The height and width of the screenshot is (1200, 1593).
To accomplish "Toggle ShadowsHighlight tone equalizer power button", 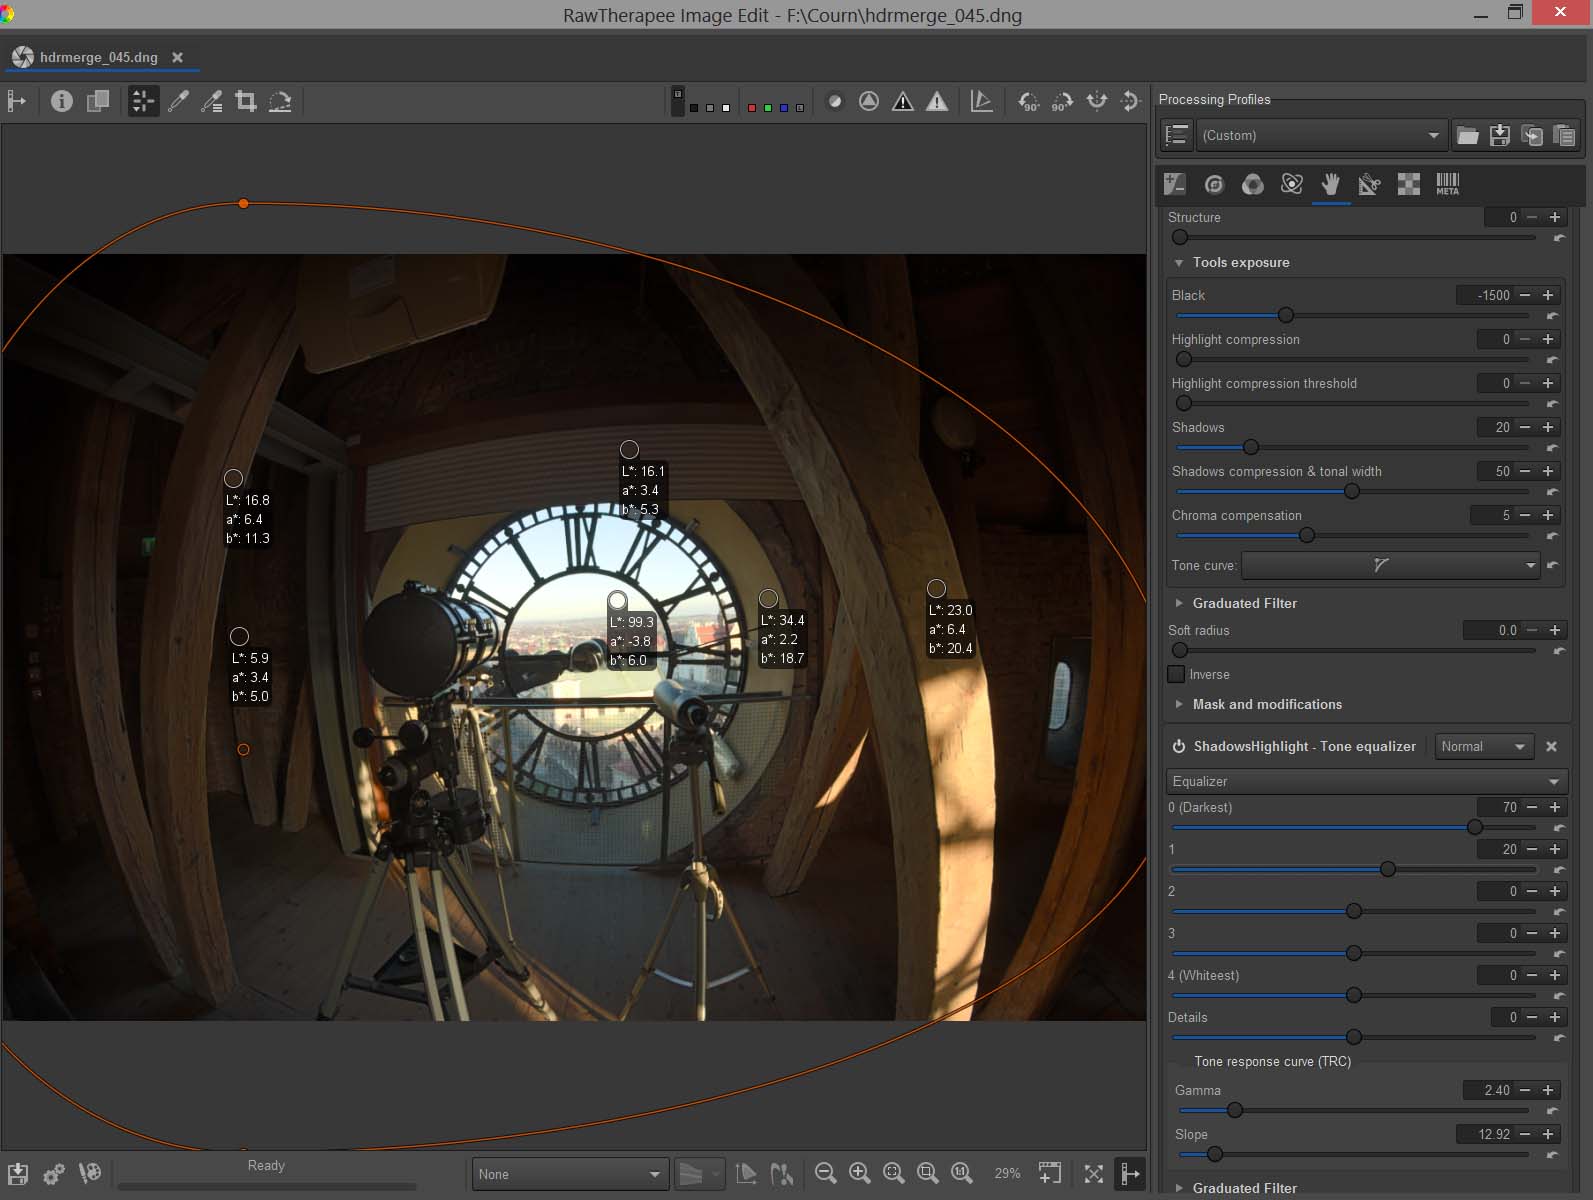I will click(x=1179, y=746).
